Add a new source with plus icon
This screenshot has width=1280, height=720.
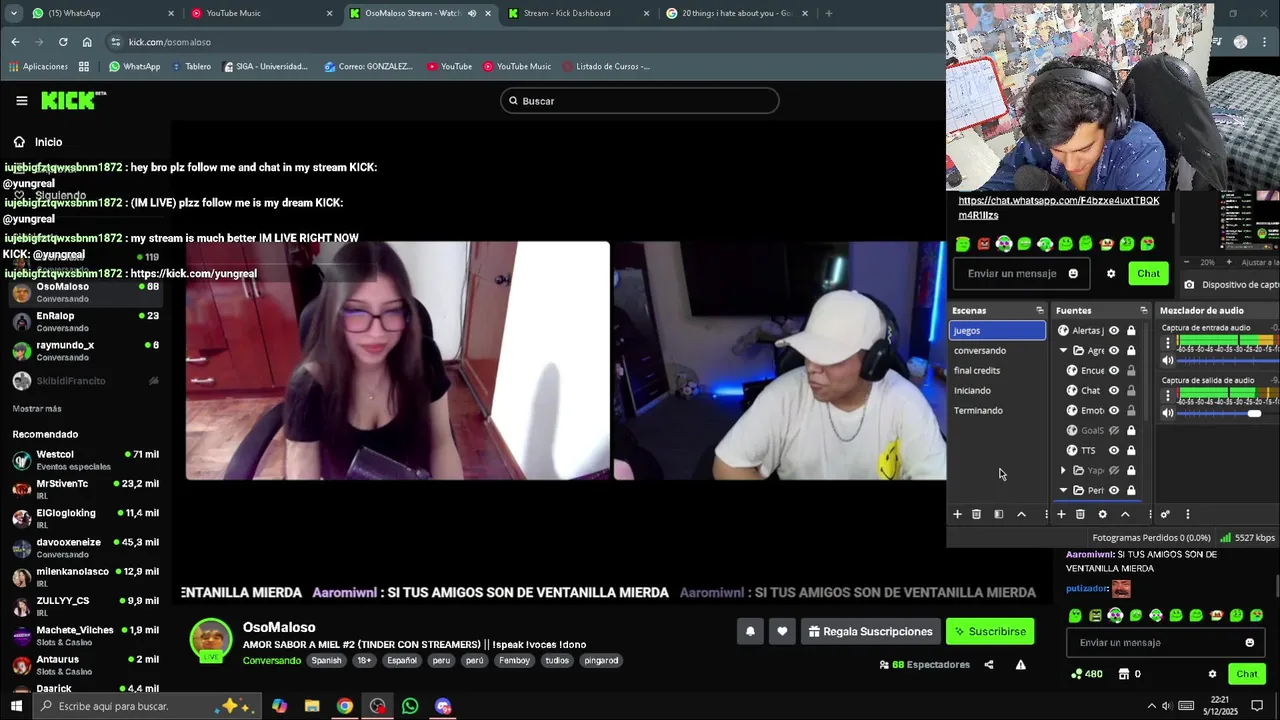1061,514
